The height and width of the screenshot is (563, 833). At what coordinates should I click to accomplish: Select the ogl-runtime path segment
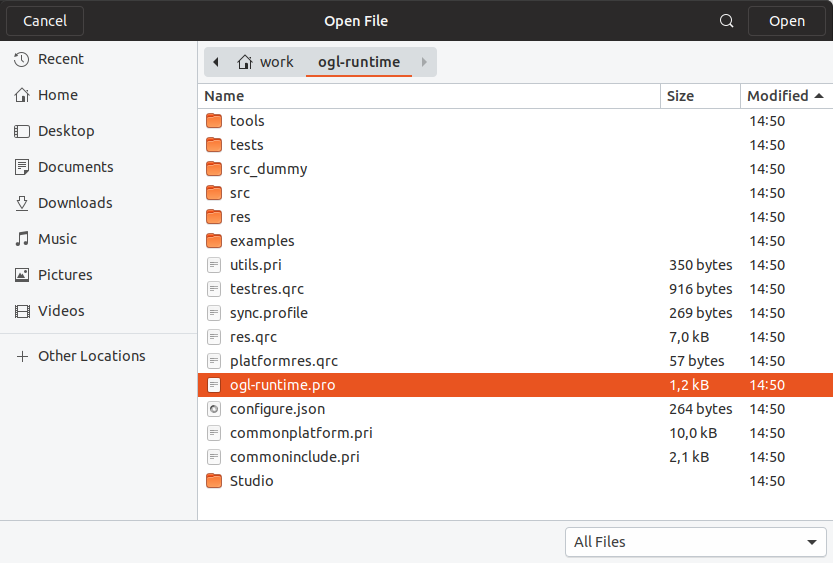pyautogui.click(x=359, y=62)
